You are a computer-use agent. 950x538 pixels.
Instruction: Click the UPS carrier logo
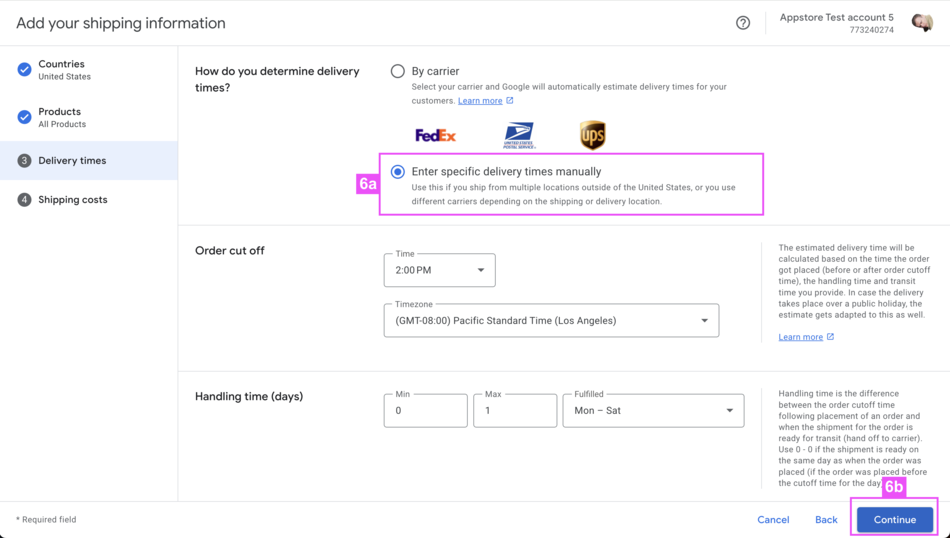click(x=592, y=135)
